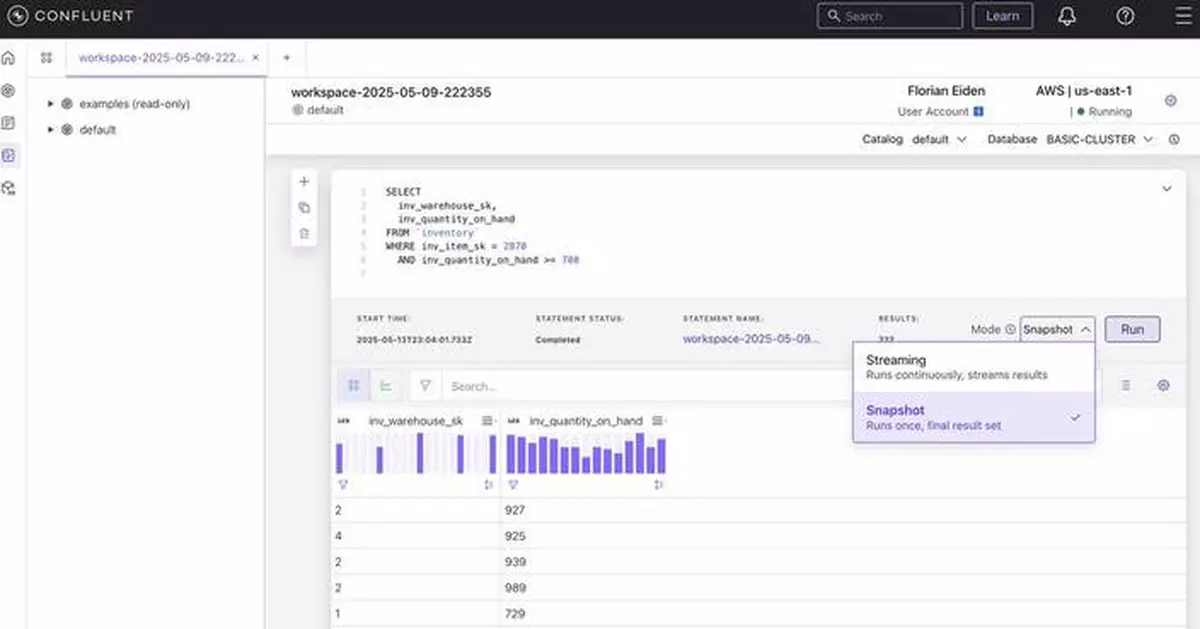Open the results settings gear icon
Image resolution: width=1200 pixels, height=629 pixels.
click(1161, 385)
